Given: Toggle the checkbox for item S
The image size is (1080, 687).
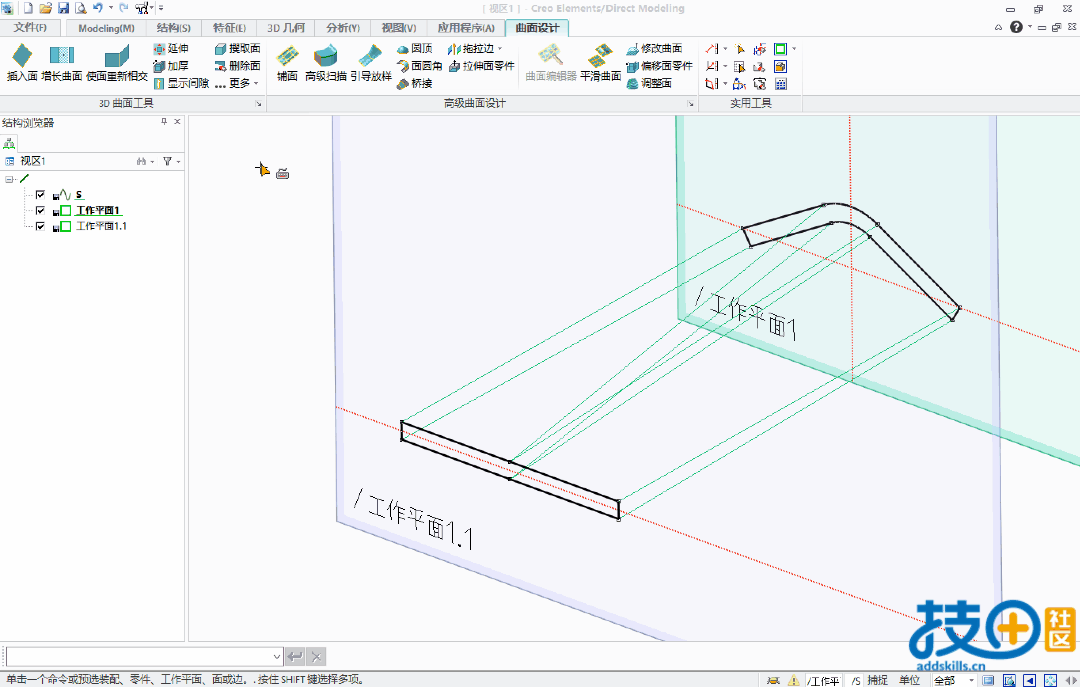Looking at the screenshot, I should [x=40, y=194].
